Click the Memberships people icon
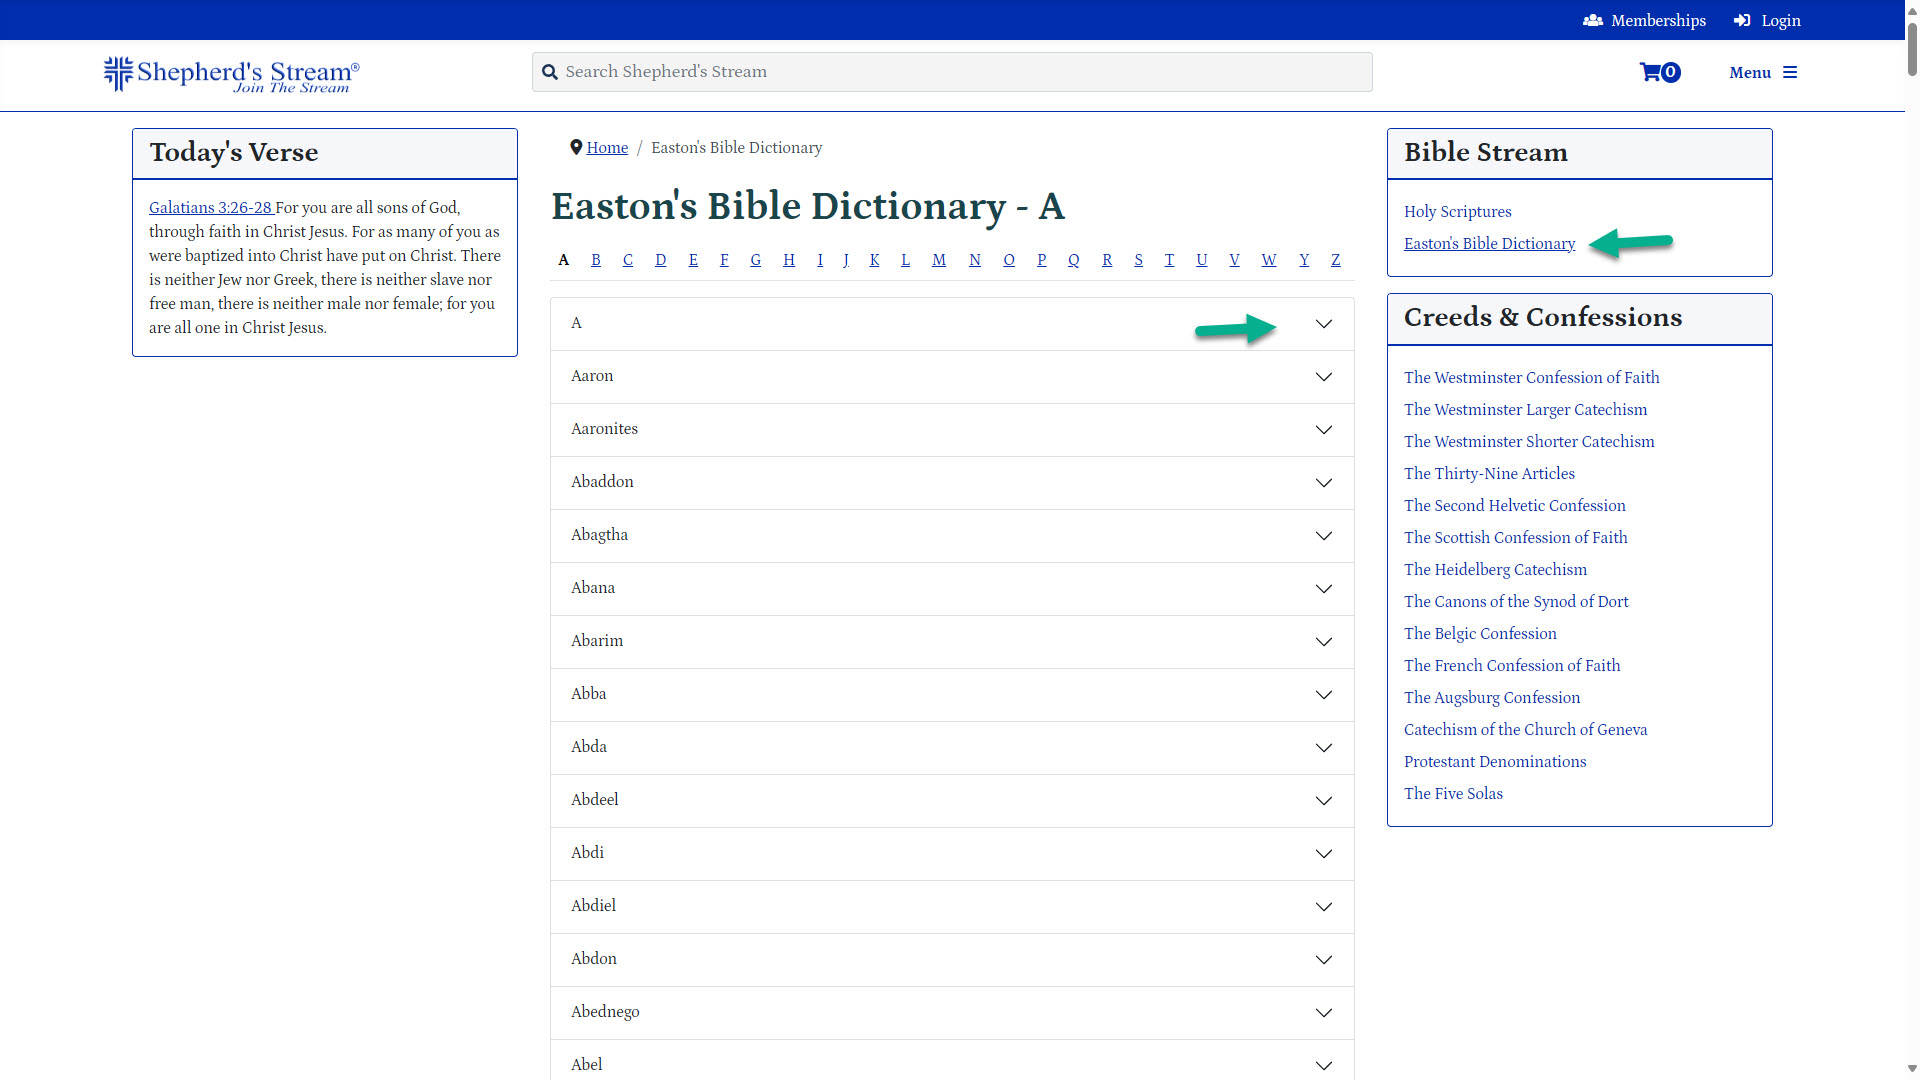The image size is (1920, 1080). (x=1592, y=20)
